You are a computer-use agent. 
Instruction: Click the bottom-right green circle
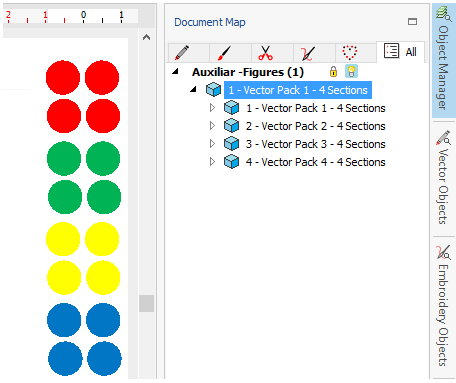tap(104, 197)
